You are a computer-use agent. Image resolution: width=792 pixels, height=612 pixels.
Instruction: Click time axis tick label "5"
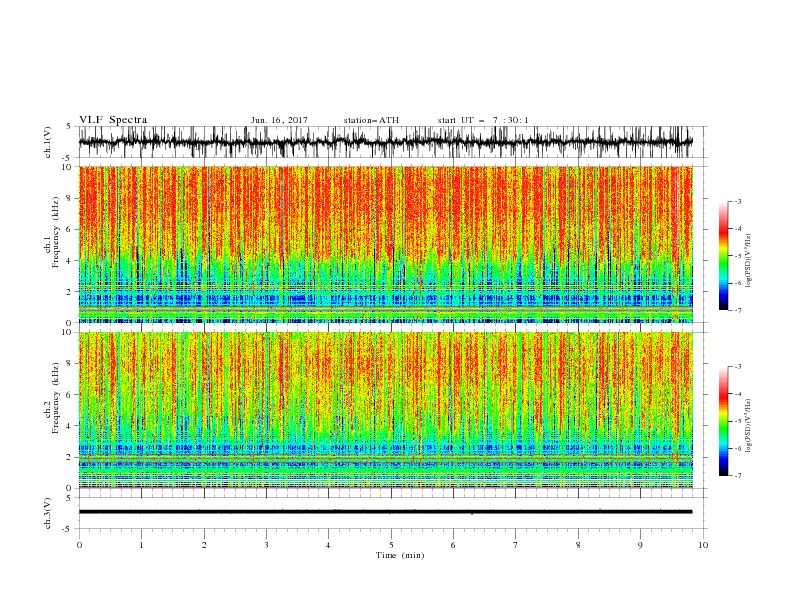(391, 545)
